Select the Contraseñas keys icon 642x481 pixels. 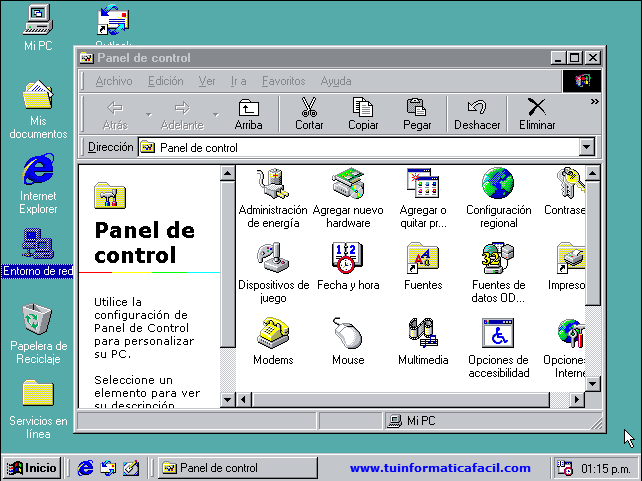570,184
